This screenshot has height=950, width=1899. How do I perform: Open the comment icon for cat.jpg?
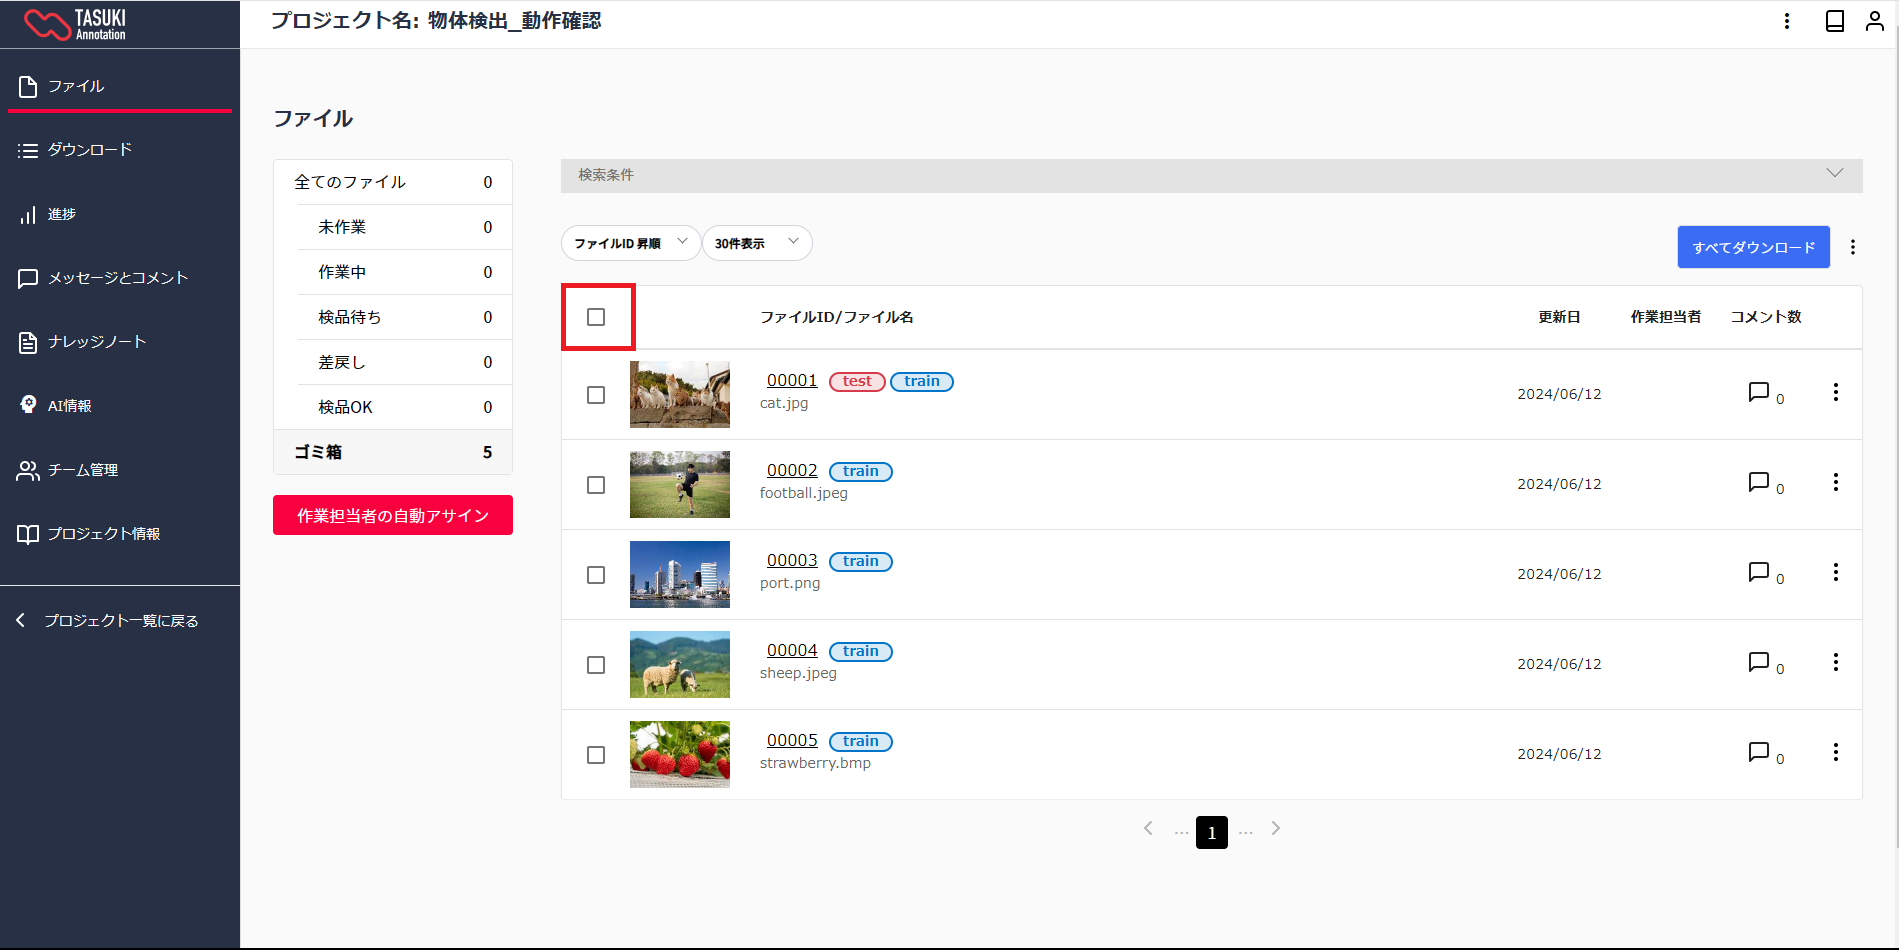(1758, 392)
